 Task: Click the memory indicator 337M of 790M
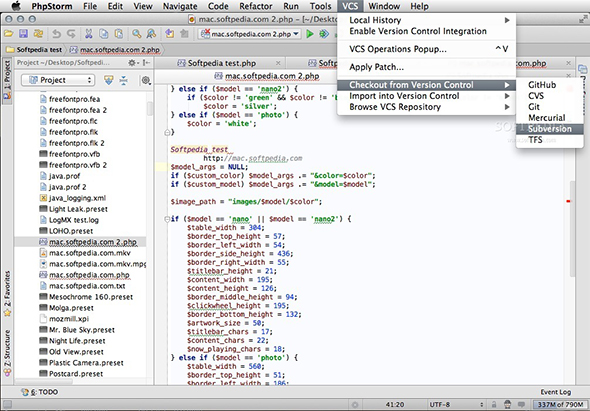coord(560,405)
